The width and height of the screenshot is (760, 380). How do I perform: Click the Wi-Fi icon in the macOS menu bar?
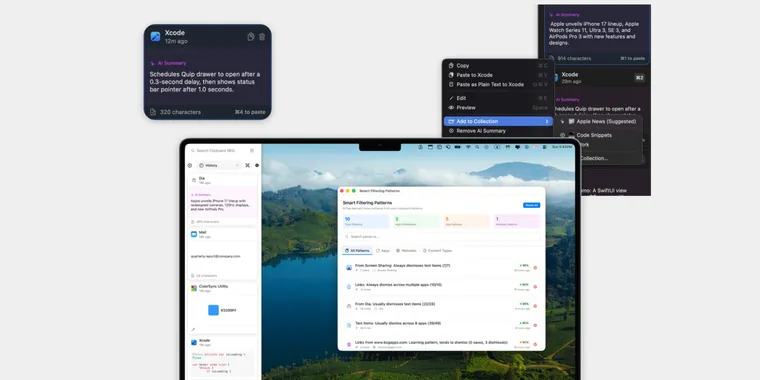point(468,147)
